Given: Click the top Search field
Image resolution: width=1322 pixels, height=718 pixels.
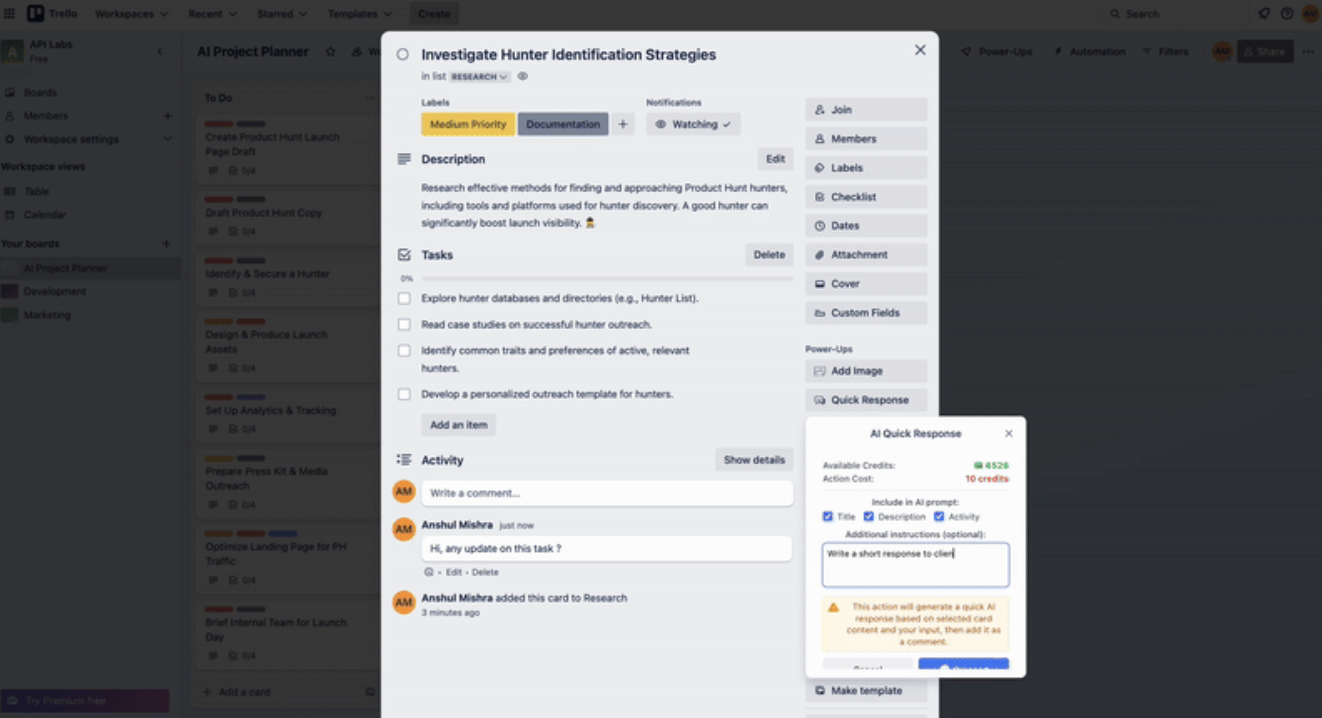Looking at the screenshot, I should 1175,14.
